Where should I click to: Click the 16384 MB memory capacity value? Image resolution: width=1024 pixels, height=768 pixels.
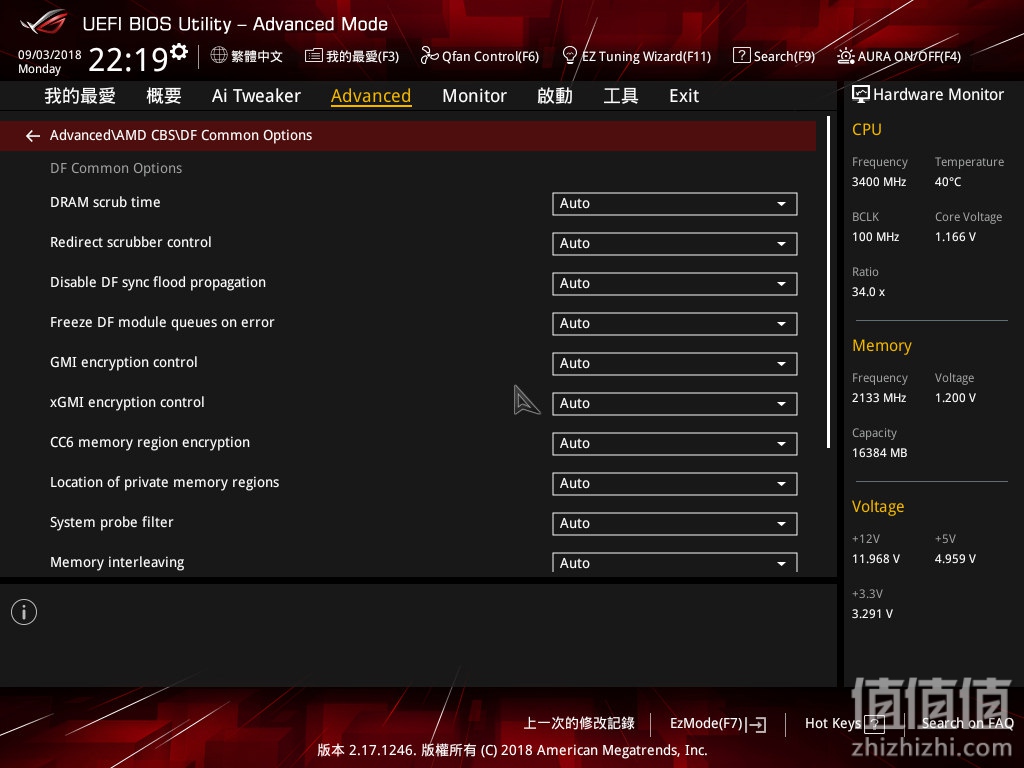pyautogui.click(x=880, y=453)
